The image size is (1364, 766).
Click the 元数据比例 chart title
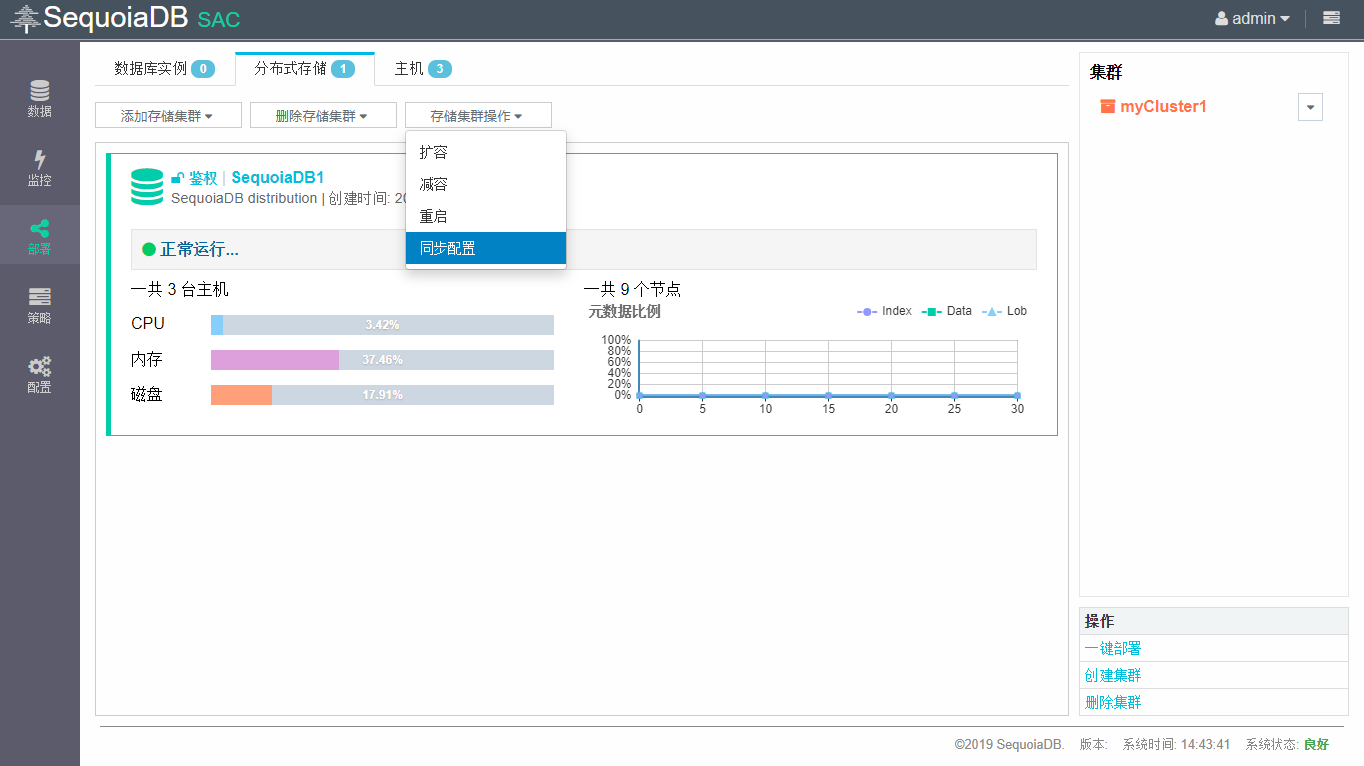(624, 311)
